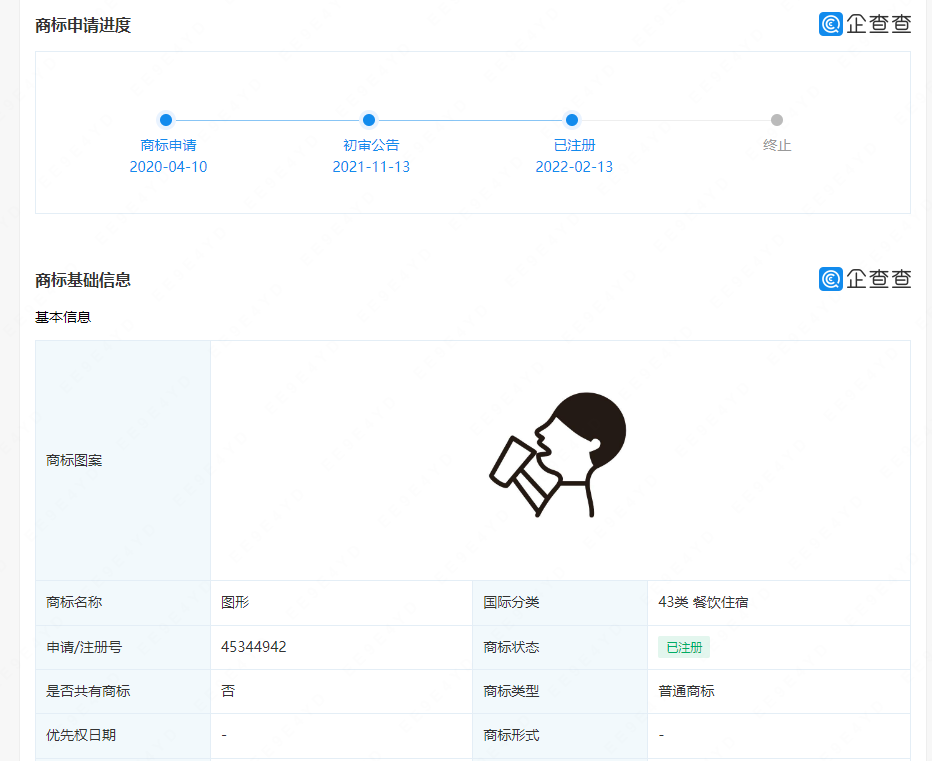932x761 pixels.
Task: Click the 已注册 timeline dot
Action: (572, 120)
